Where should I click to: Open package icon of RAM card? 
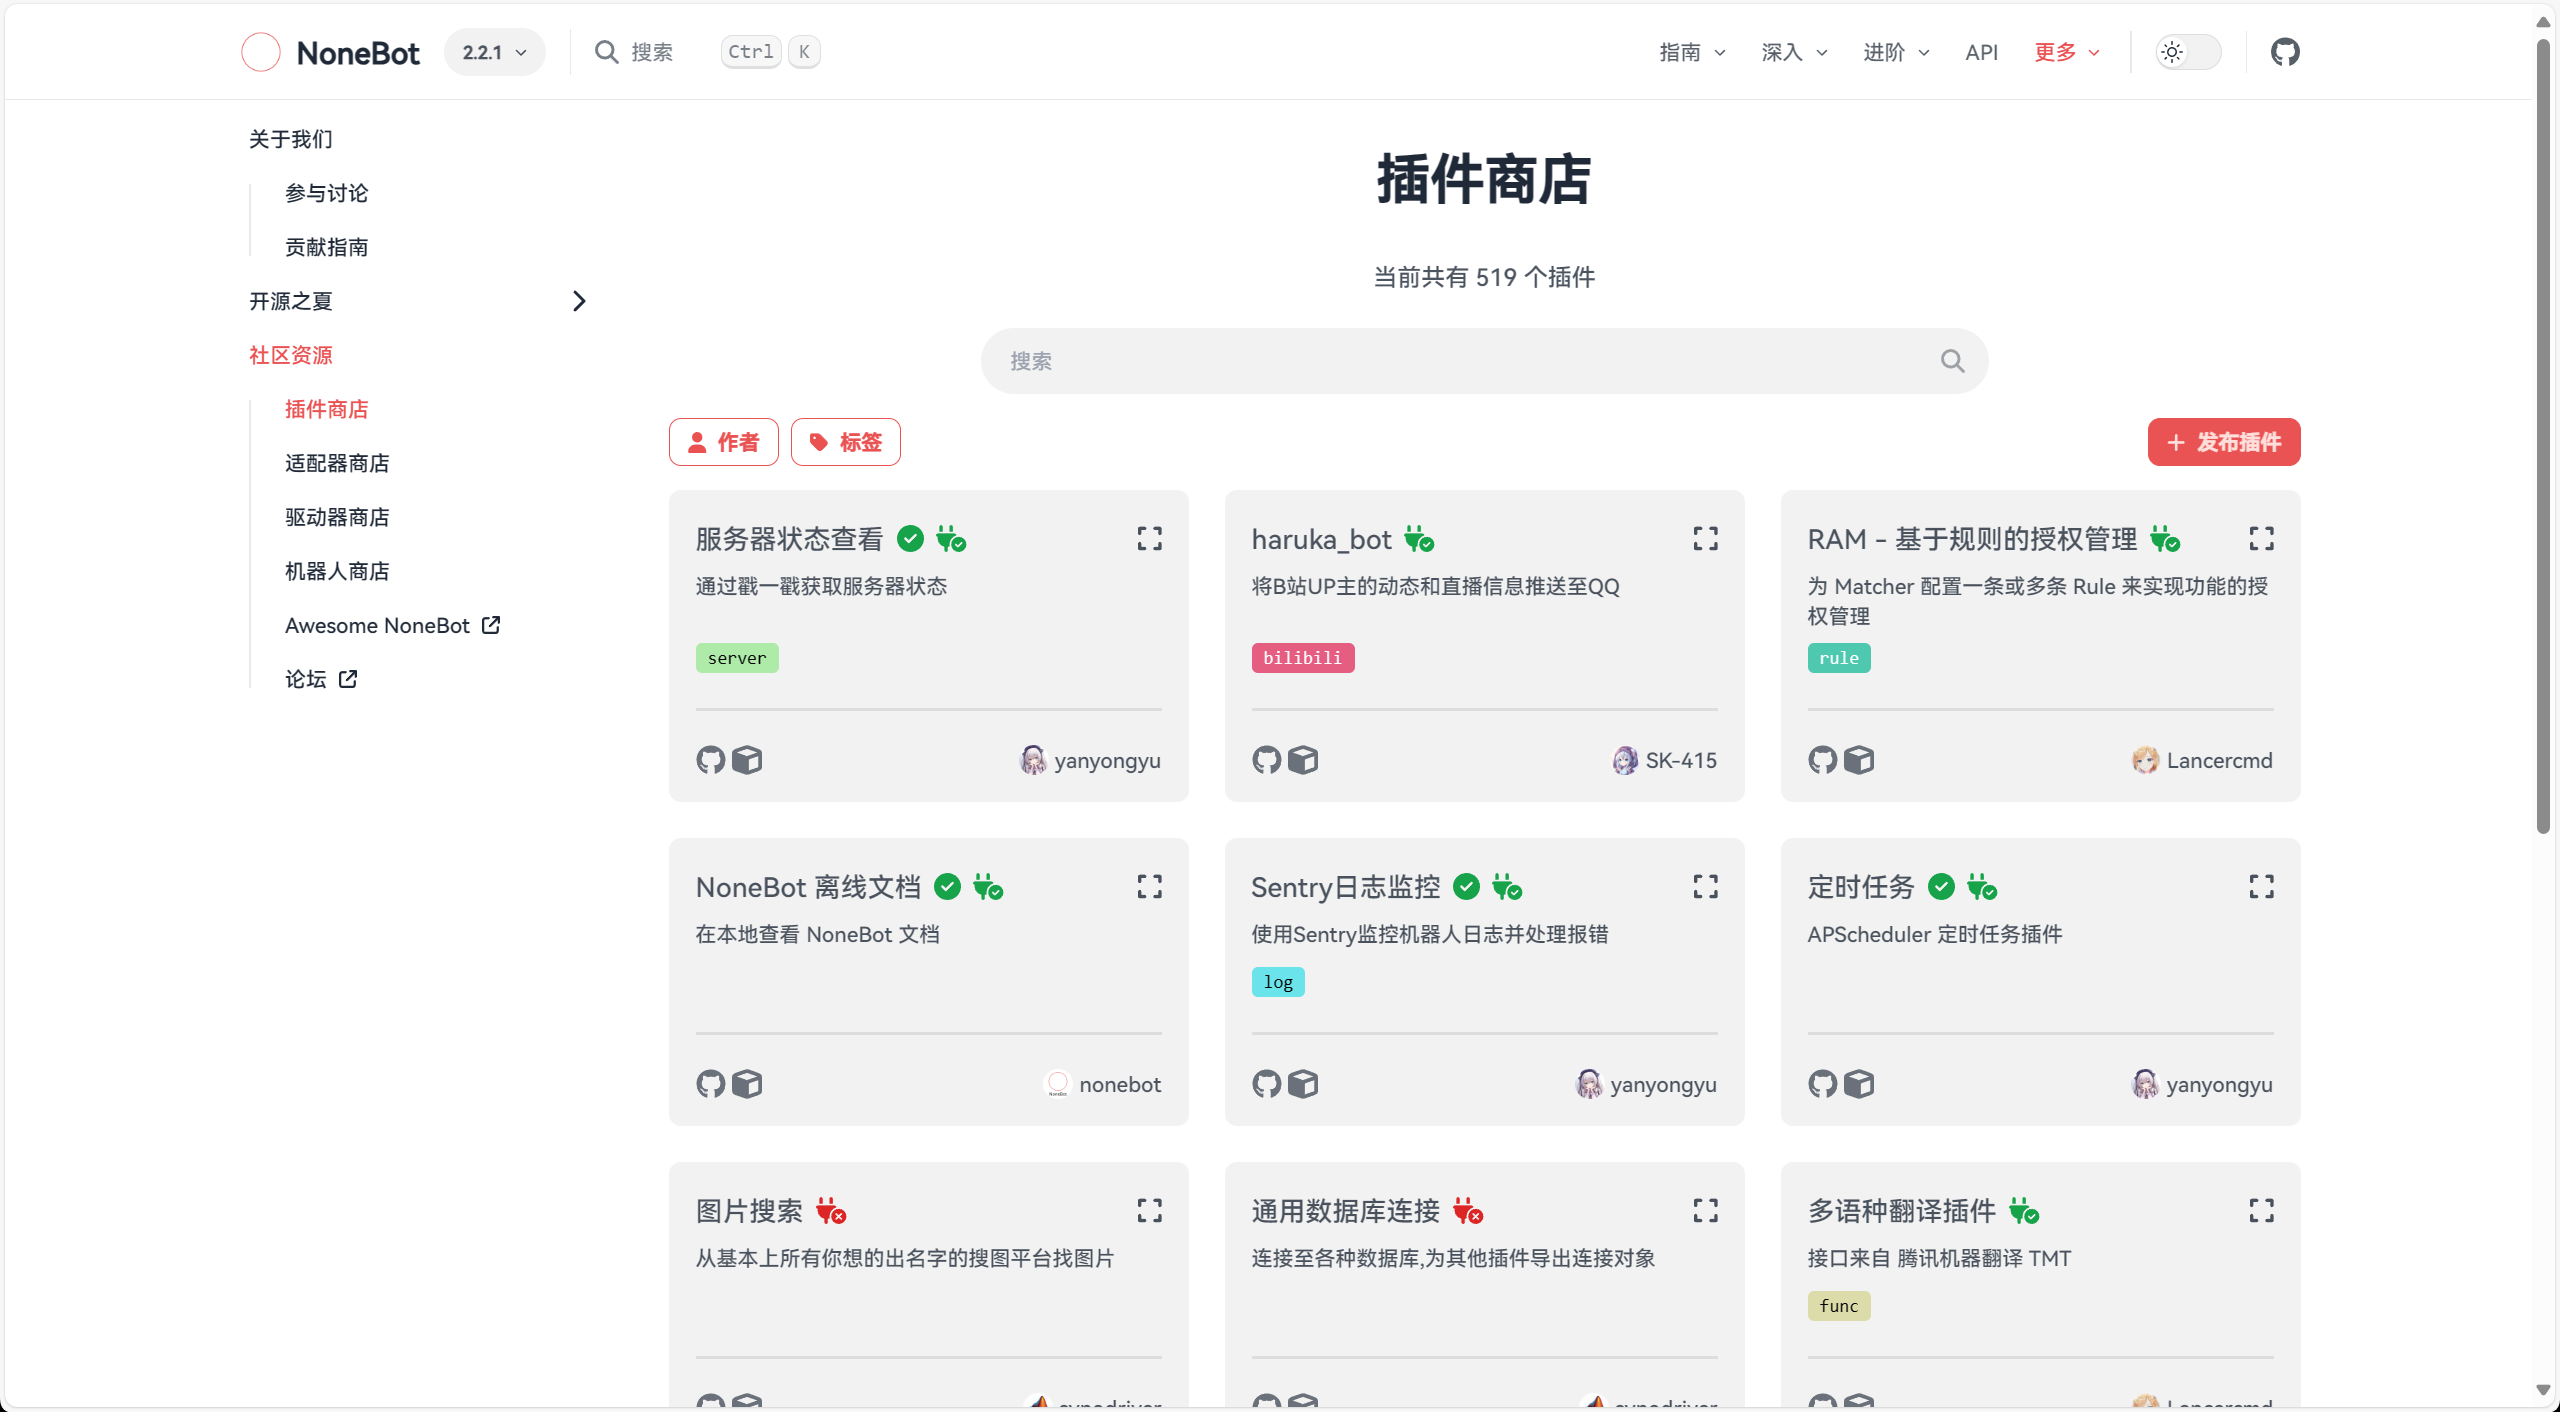[1859, 760]
